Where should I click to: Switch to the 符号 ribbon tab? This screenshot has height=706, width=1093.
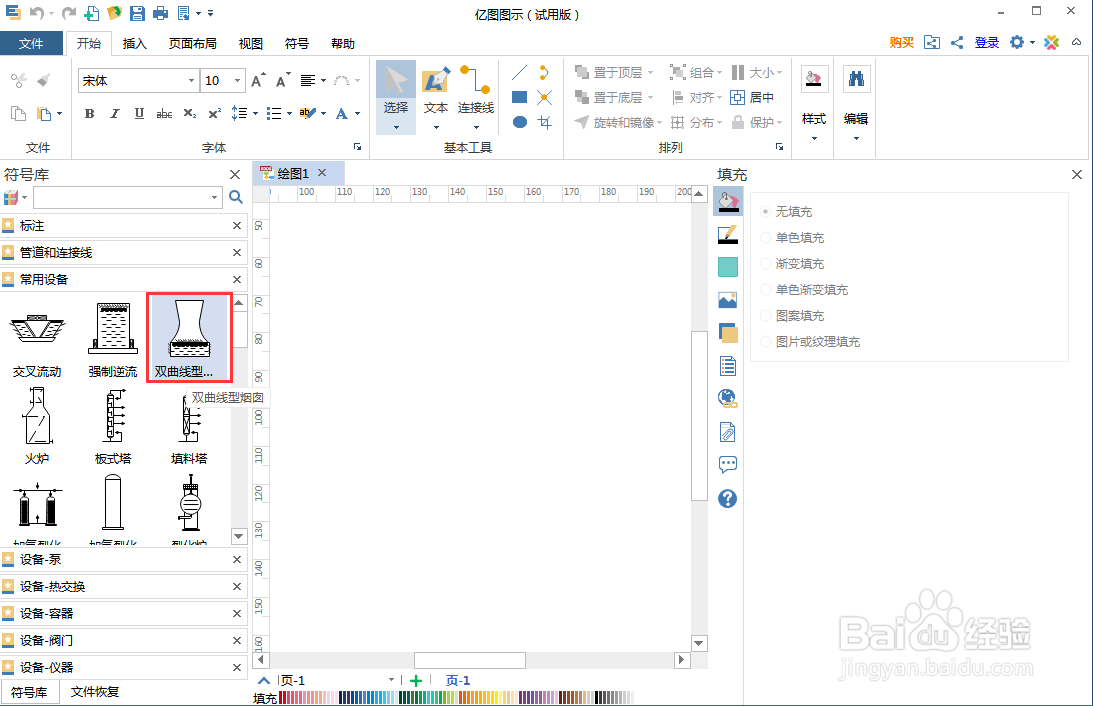tap(297, 43)
